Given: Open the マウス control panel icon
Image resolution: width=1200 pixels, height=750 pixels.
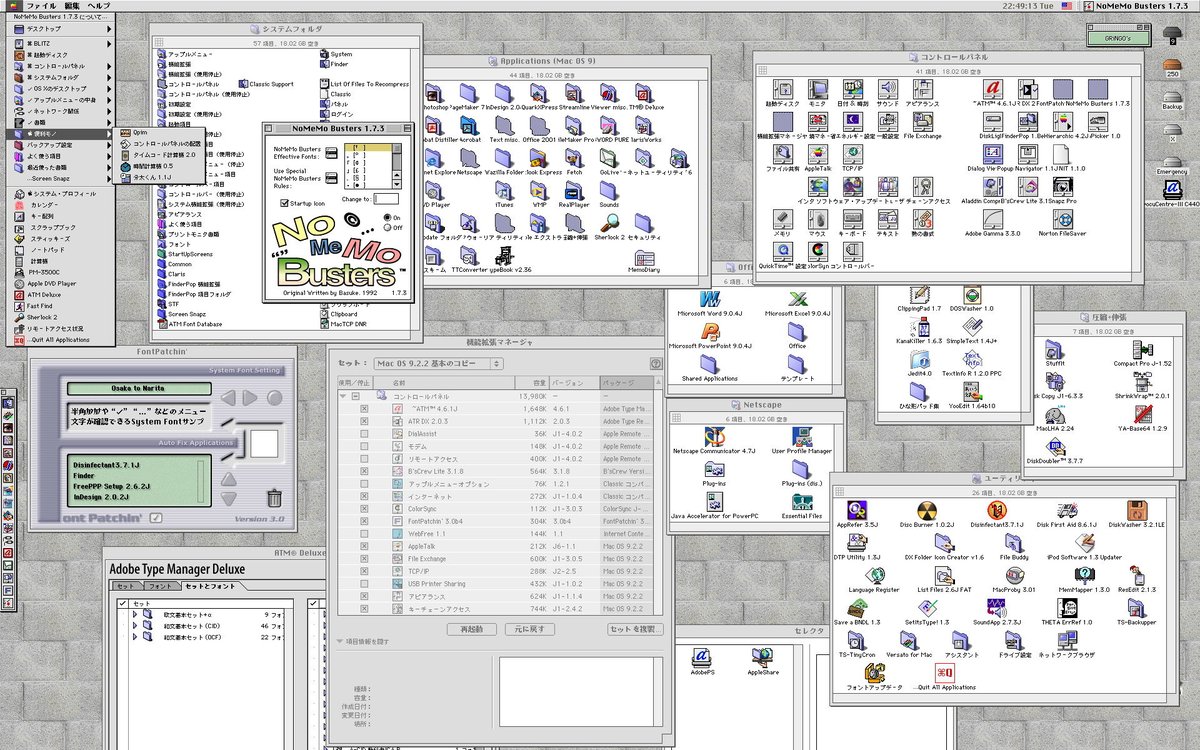Looking at the screenshot, I should tap(819, 220).
